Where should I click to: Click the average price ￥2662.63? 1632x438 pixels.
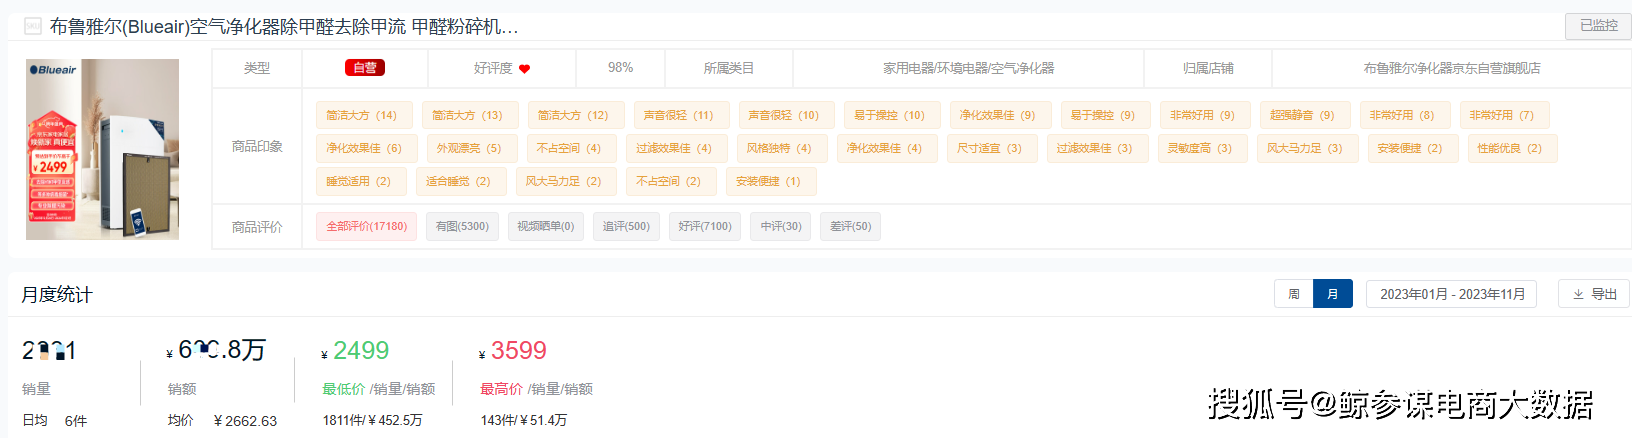coord(245,421)
